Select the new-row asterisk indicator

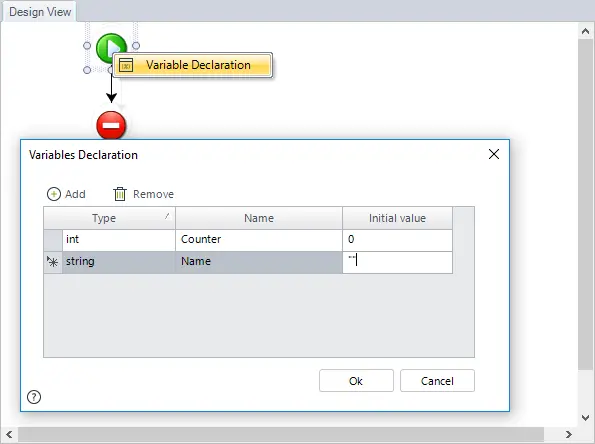click(x=53, y=262)
